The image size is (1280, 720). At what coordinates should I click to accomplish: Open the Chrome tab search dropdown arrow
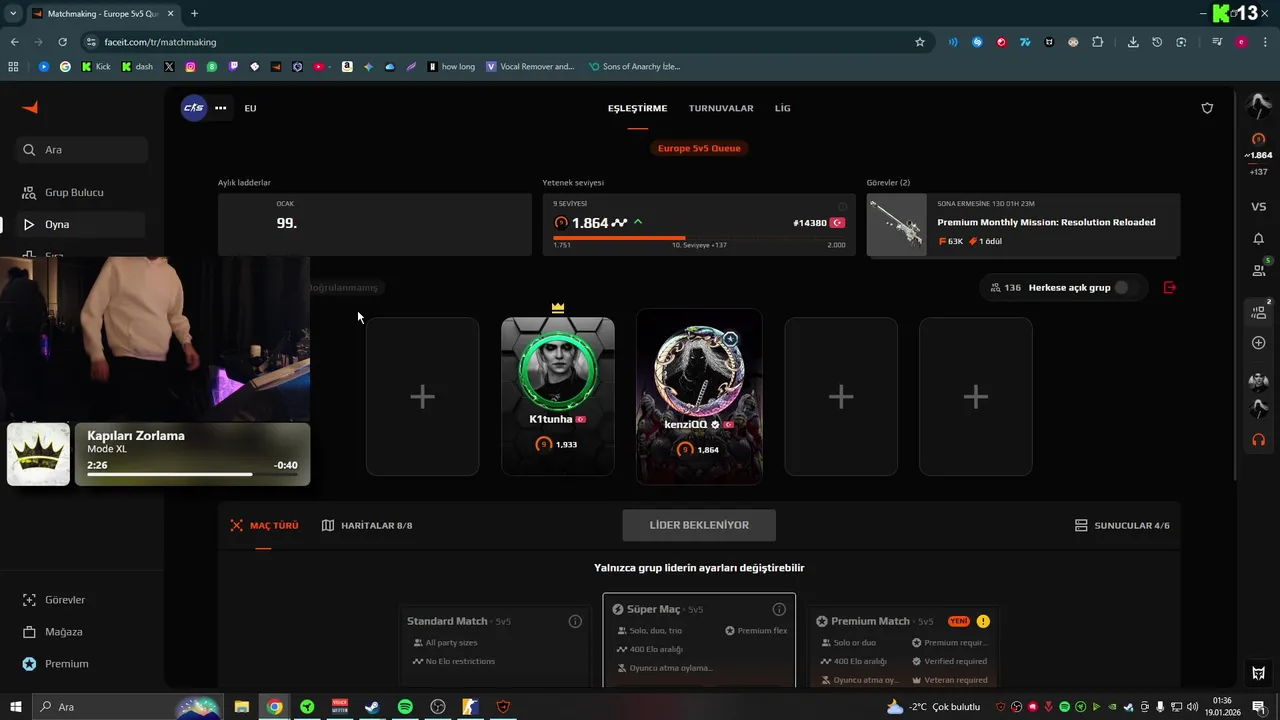click(x=13, y=13)
